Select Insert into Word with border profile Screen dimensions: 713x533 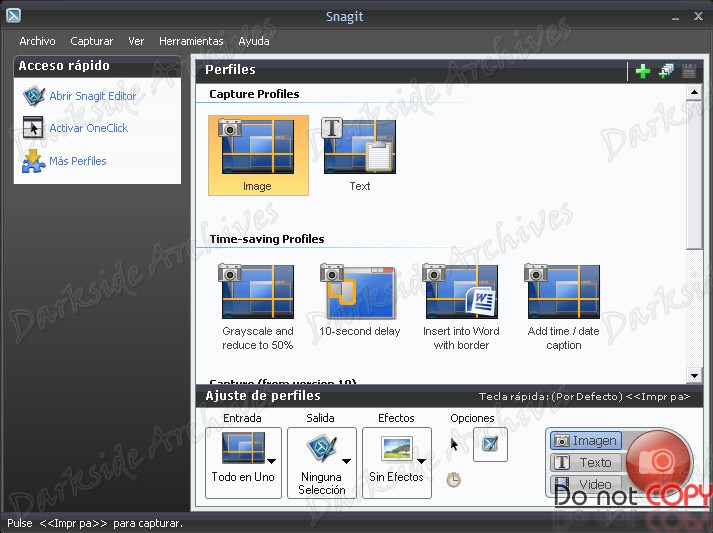[461, 307]
